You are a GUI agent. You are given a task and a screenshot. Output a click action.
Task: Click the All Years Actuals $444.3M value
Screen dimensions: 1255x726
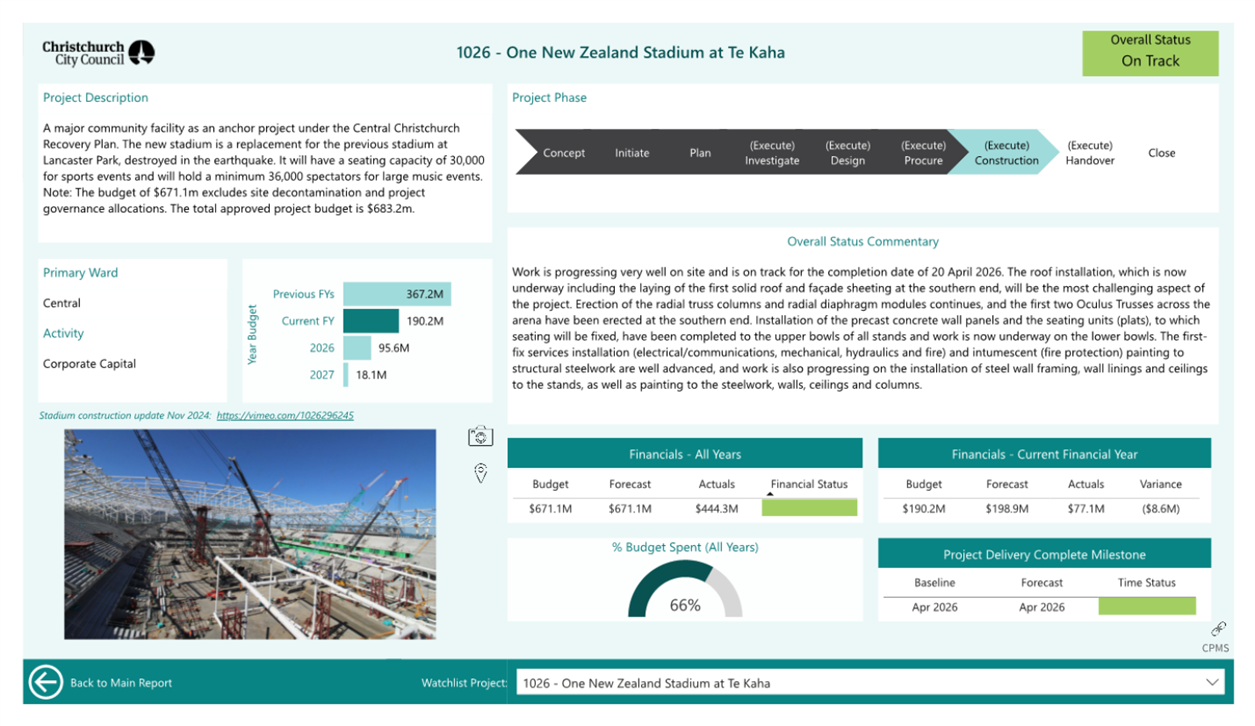tap(716, 509)
